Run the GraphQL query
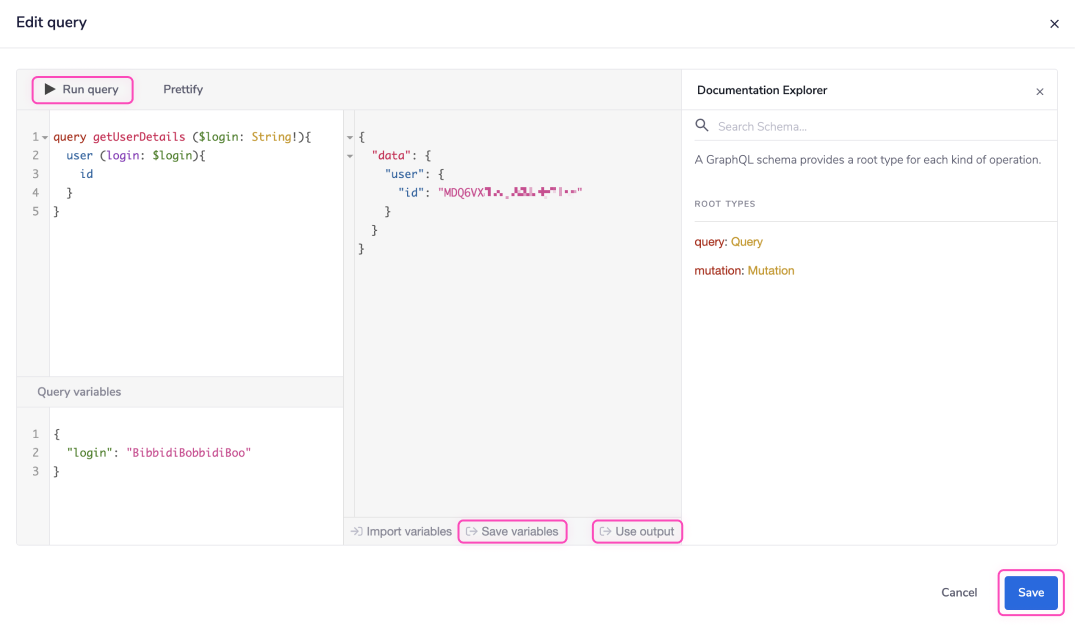 click(82, 89)
